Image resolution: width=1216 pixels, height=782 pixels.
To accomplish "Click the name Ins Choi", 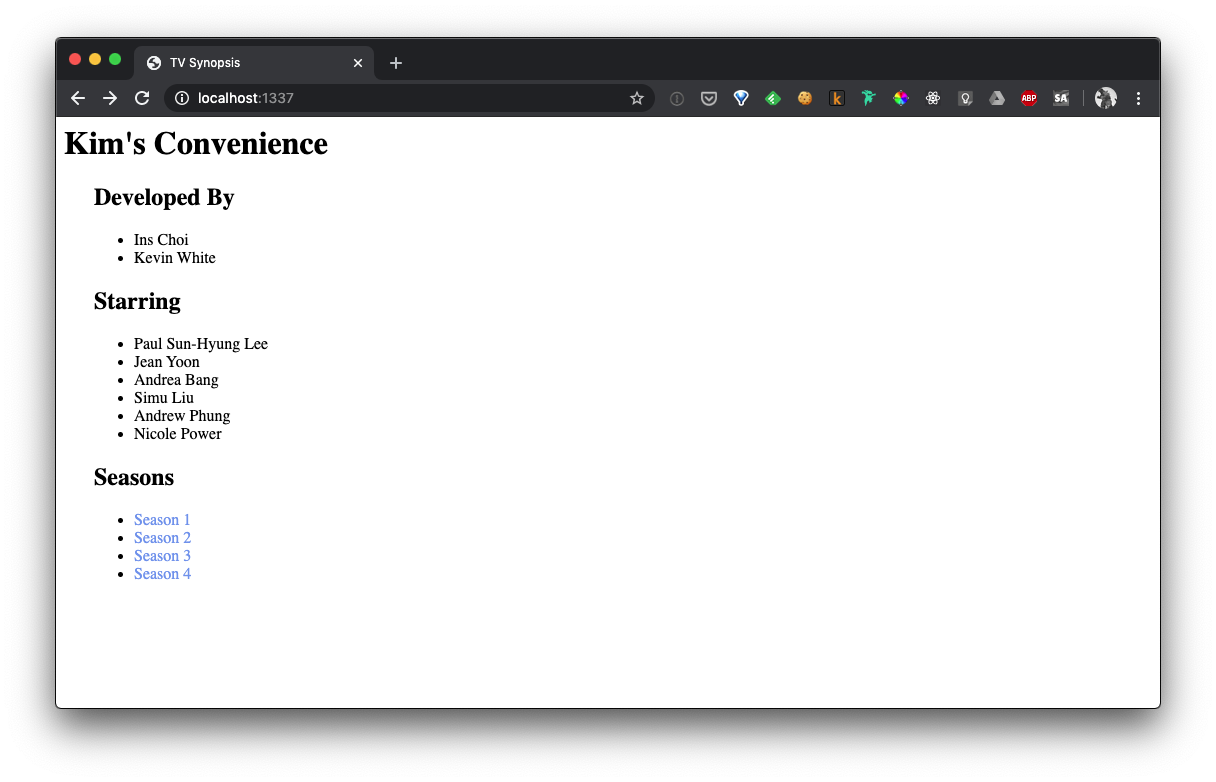I will 161,240.
